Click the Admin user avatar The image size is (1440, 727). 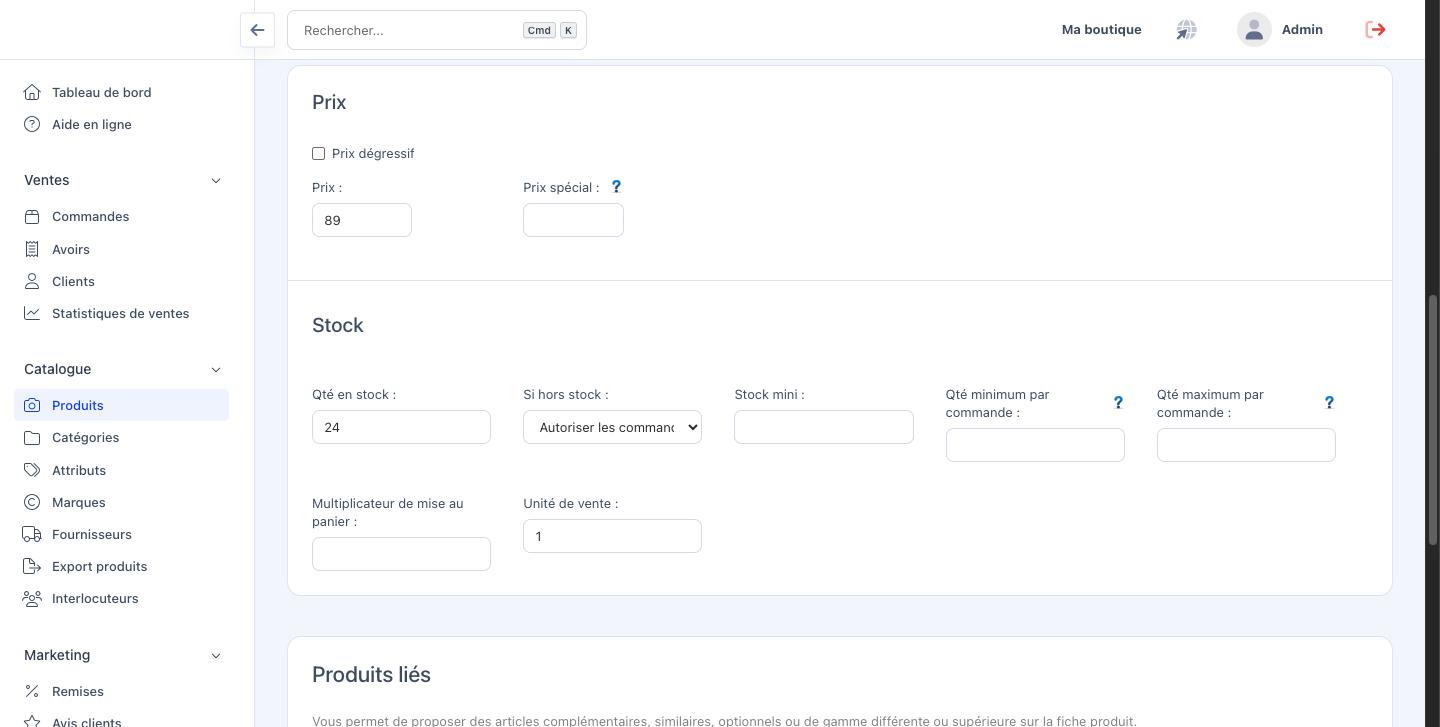tap(1254, 30)
